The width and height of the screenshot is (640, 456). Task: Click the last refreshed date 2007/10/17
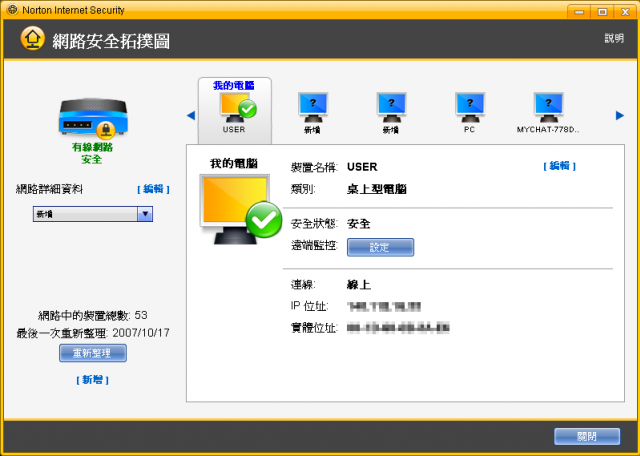141,333
